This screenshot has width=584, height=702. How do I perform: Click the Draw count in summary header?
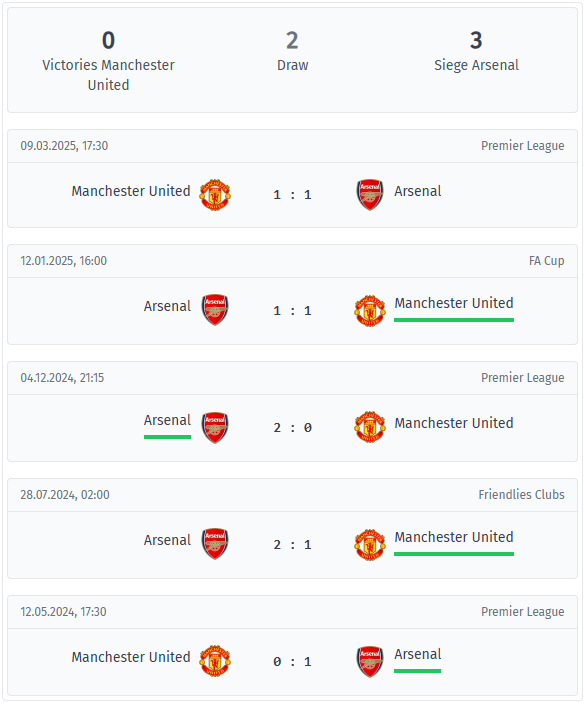292,40
